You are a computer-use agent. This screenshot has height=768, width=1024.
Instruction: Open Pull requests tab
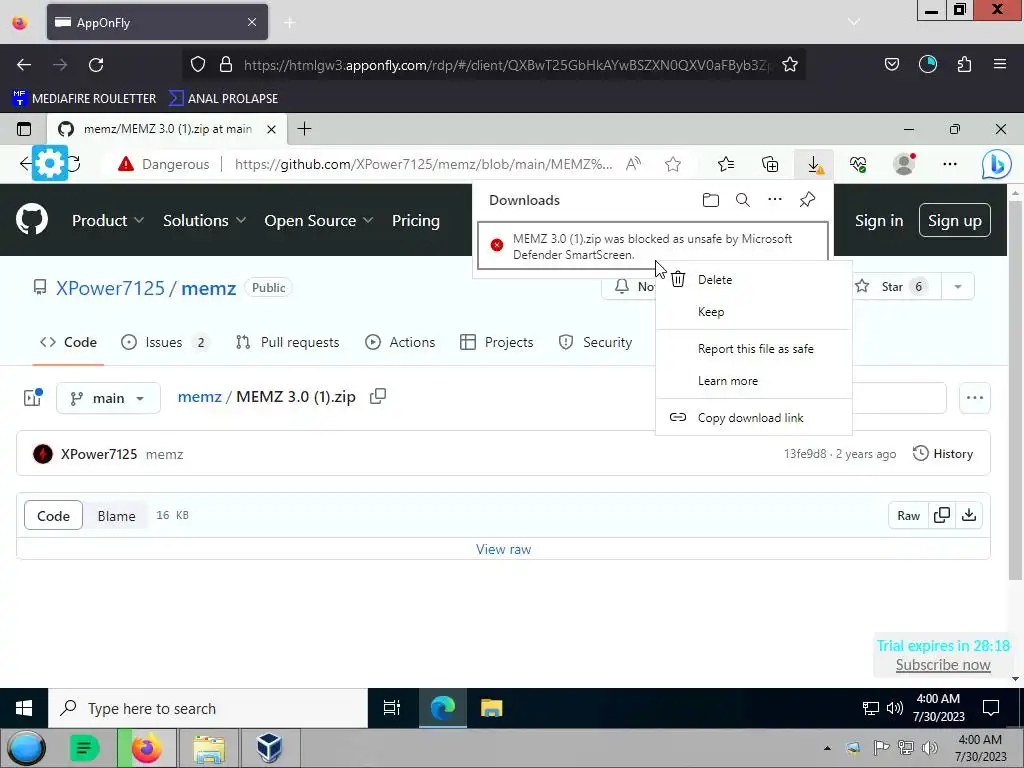tap(288, 342)
